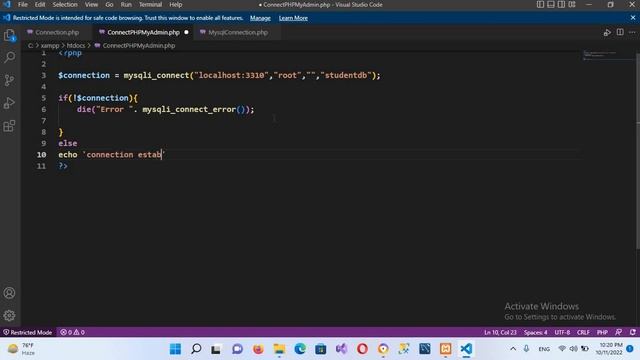The width and height of the screenshot is (640, 360).
Task: Open the Task View taskbar icon
Action: [x=216, y=349]
